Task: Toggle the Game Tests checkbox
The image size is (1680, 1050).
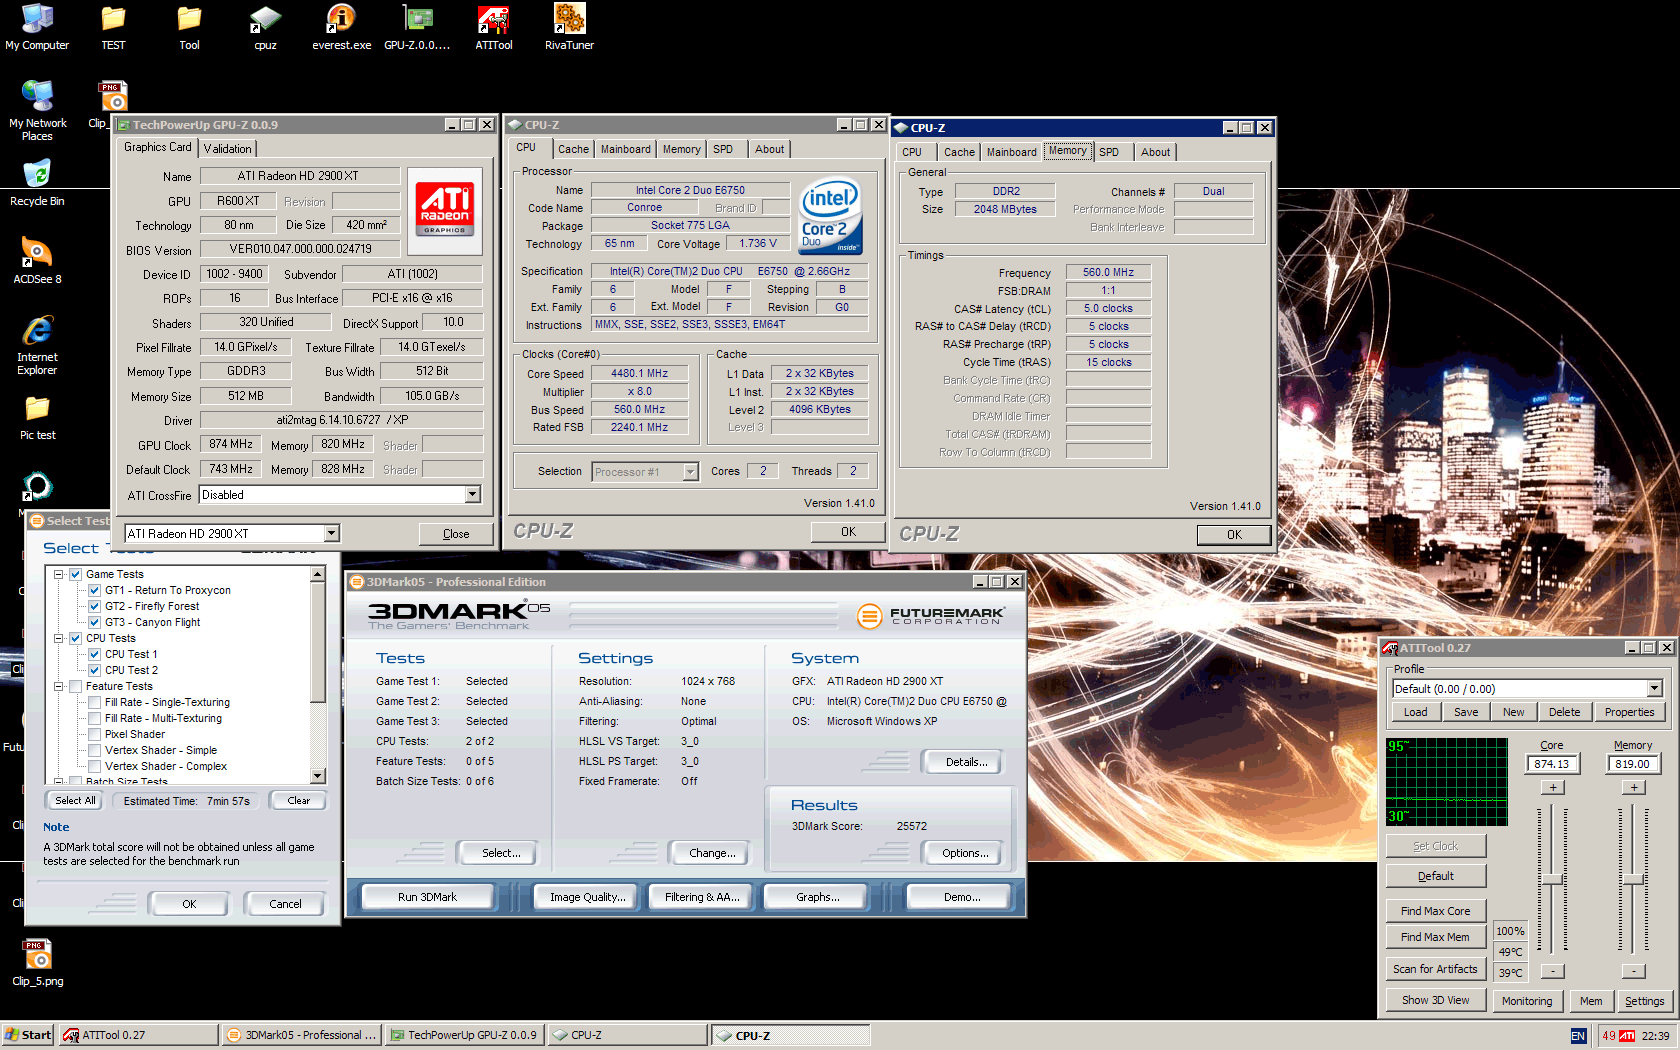Action: point(75,574)
